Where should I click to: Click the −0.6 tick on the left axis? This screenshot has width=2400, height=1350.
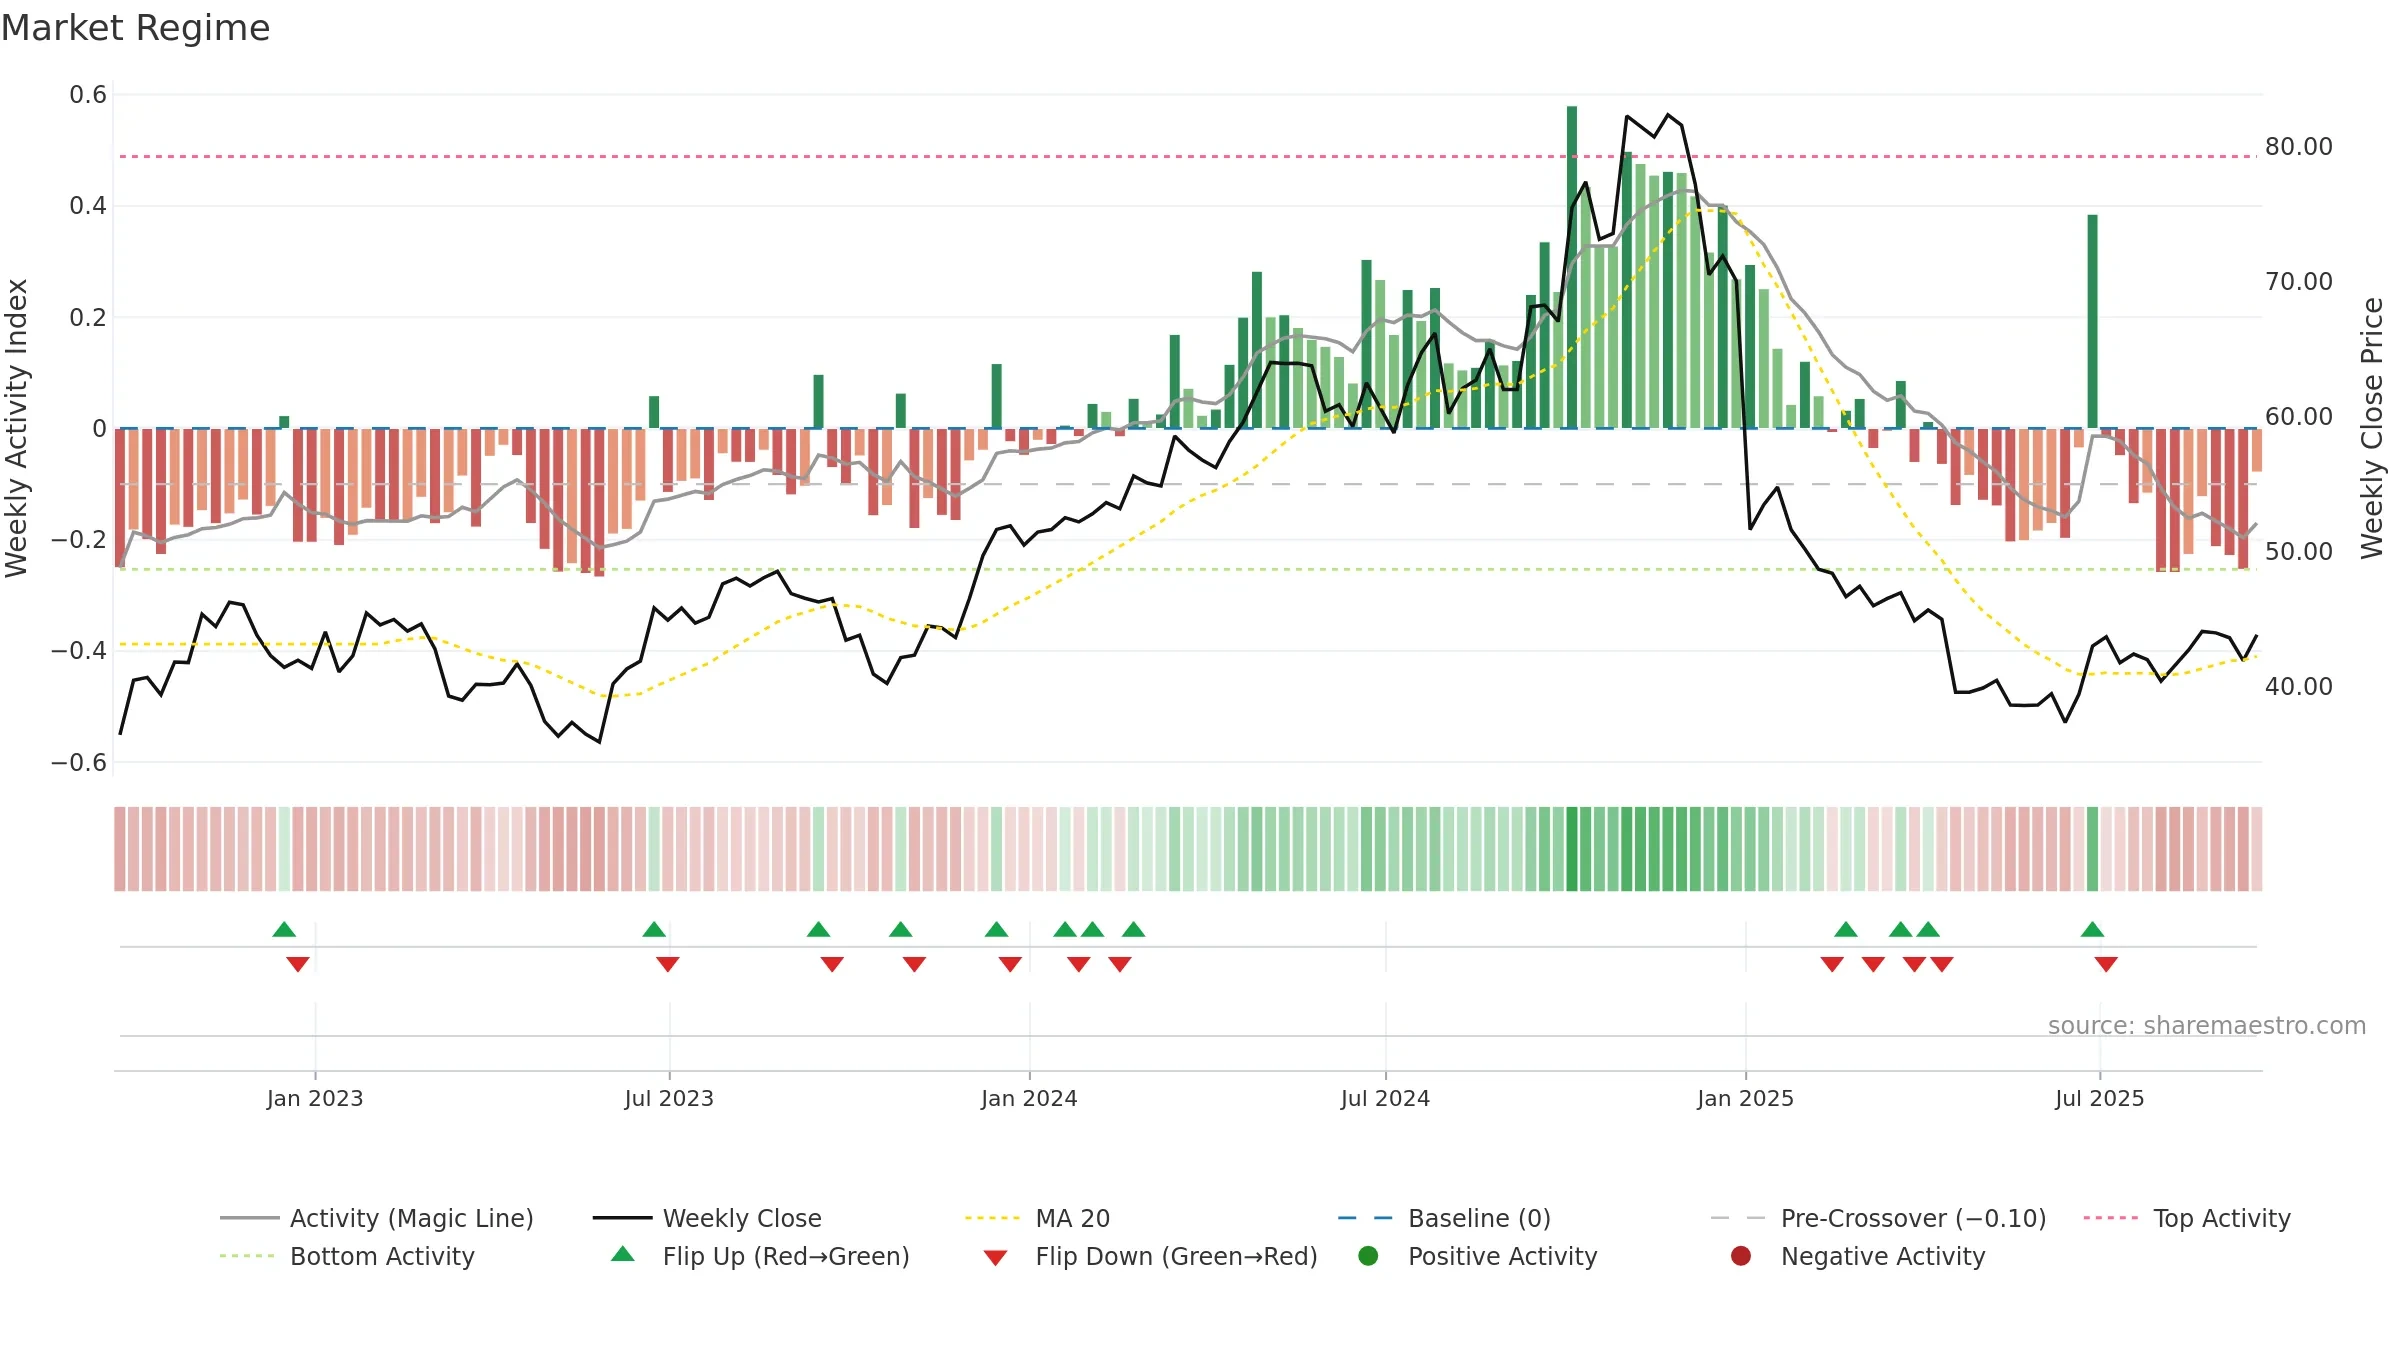[78, 762]
